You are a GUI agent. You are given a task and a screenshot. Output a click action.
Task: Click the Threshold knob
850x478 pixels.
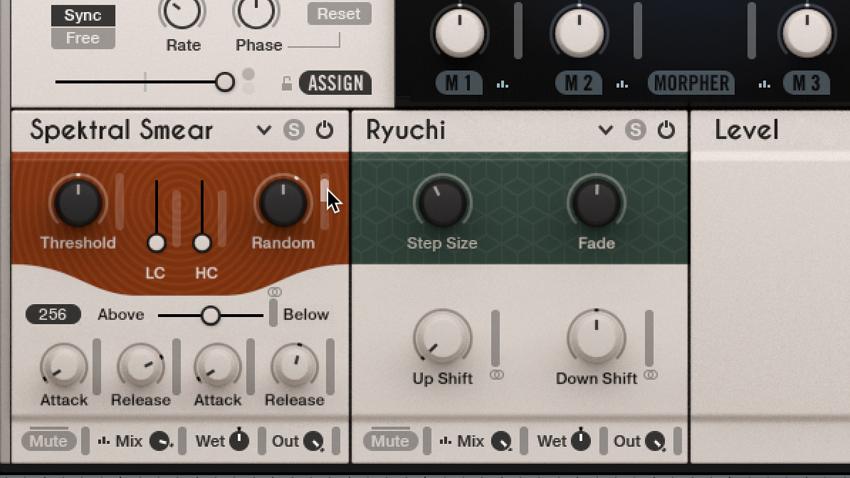78,203
